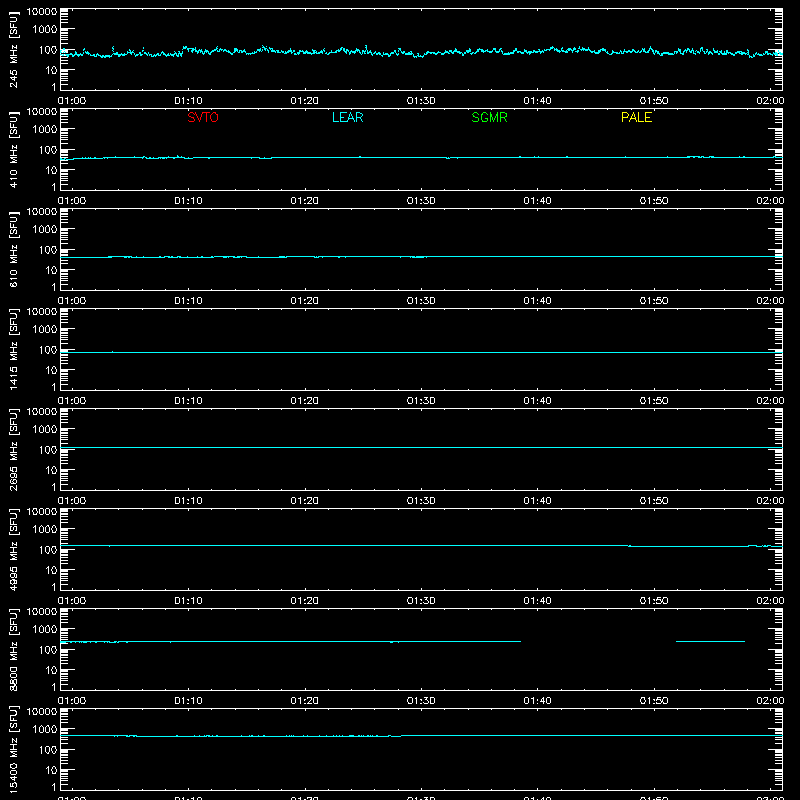Click 01:30 time label under 1415 MHz panel
This screenshot has width=800, height=800.
(421, 401)
